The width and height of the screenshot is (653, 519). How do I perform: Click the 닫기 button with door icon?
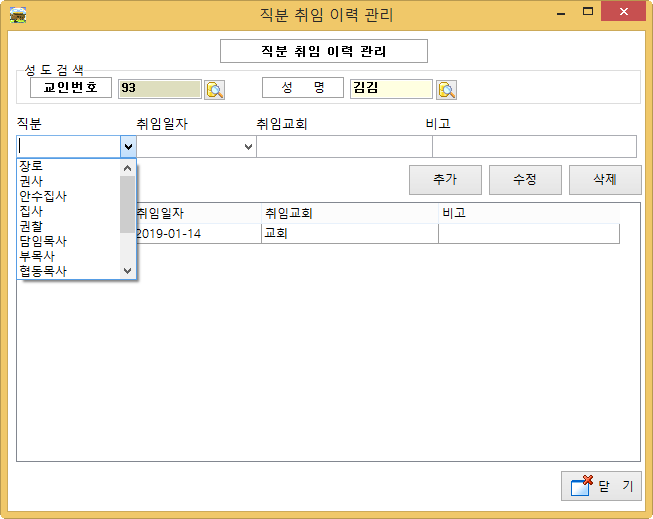(x=600, y=486)
